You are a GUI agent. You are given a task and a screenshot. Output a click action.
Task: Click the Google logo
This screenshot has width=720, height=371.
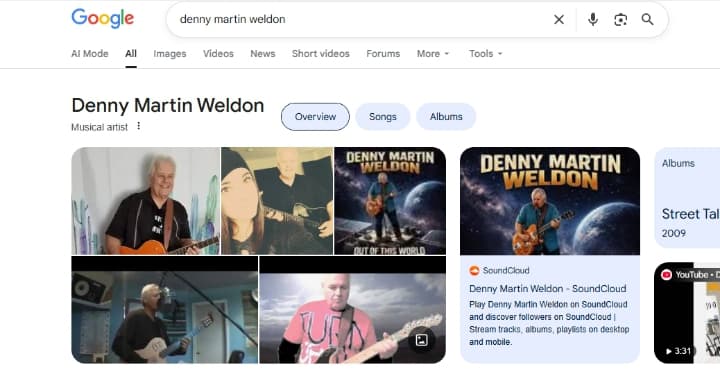click(x=103, y=19)
